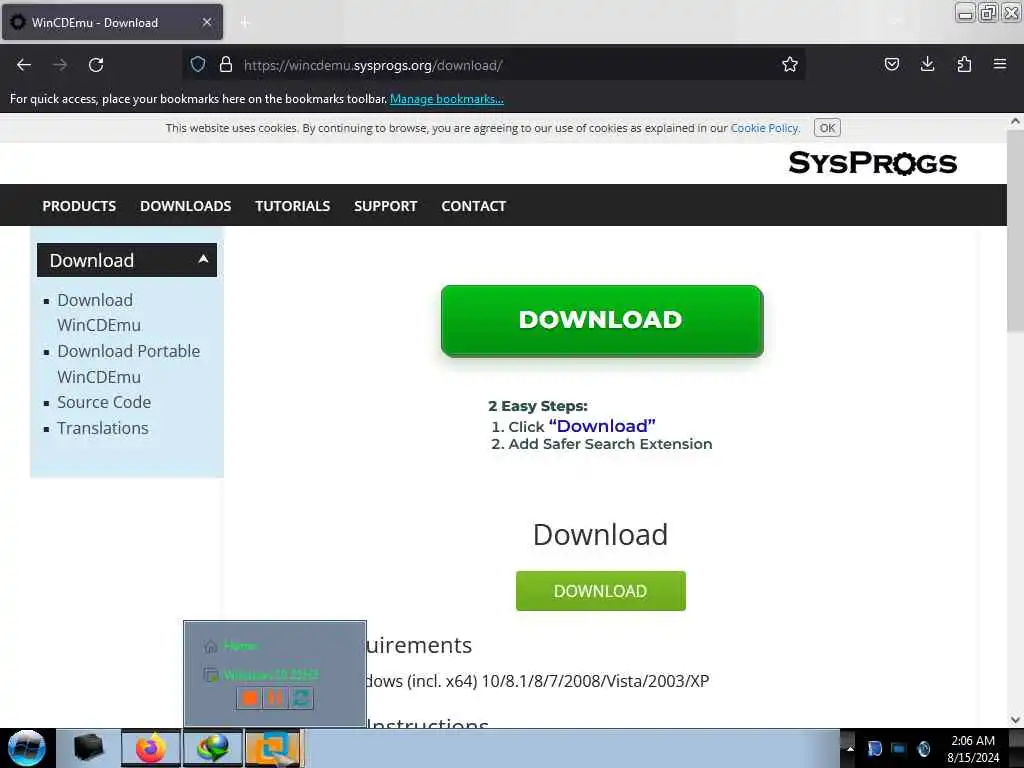
Task: Click the large green DOWNLOAD banner button
Action: point(601,321)
